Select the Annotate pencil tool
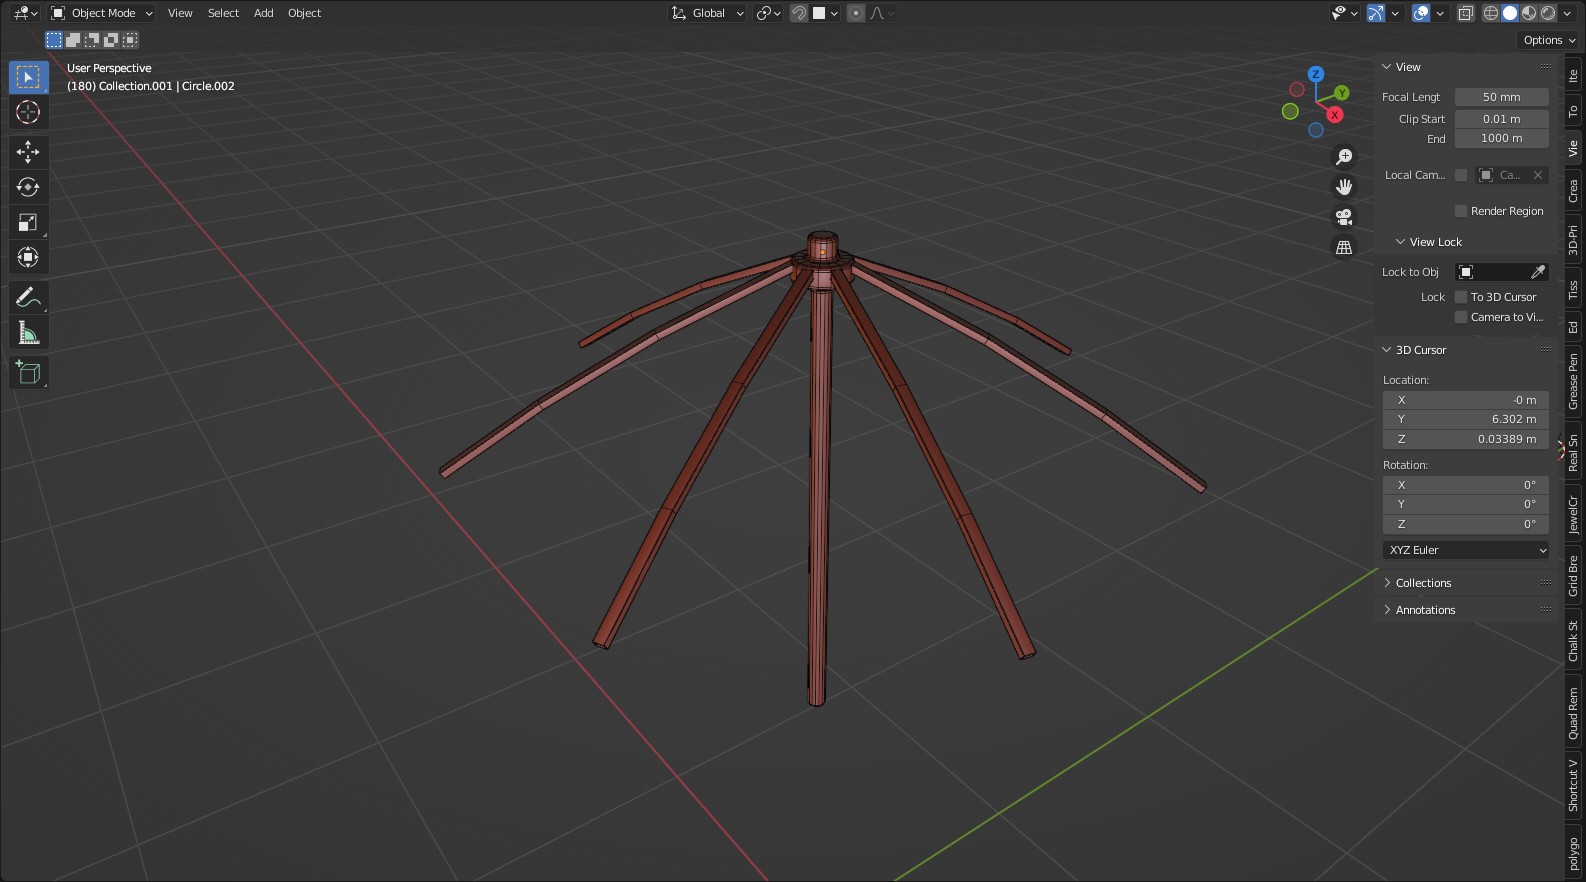The image size is (1586, 882). click(x=28, y=297)
